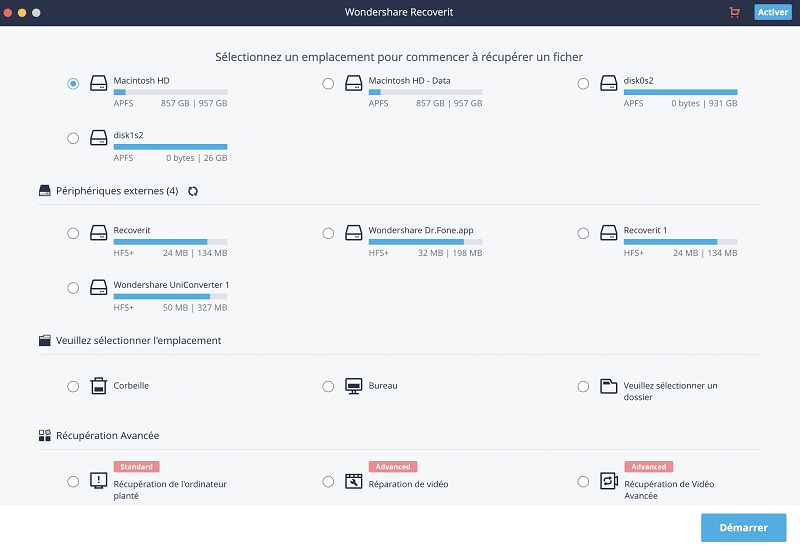Click the Standard badge
800x549 pixels.
(x=137, y=467)
